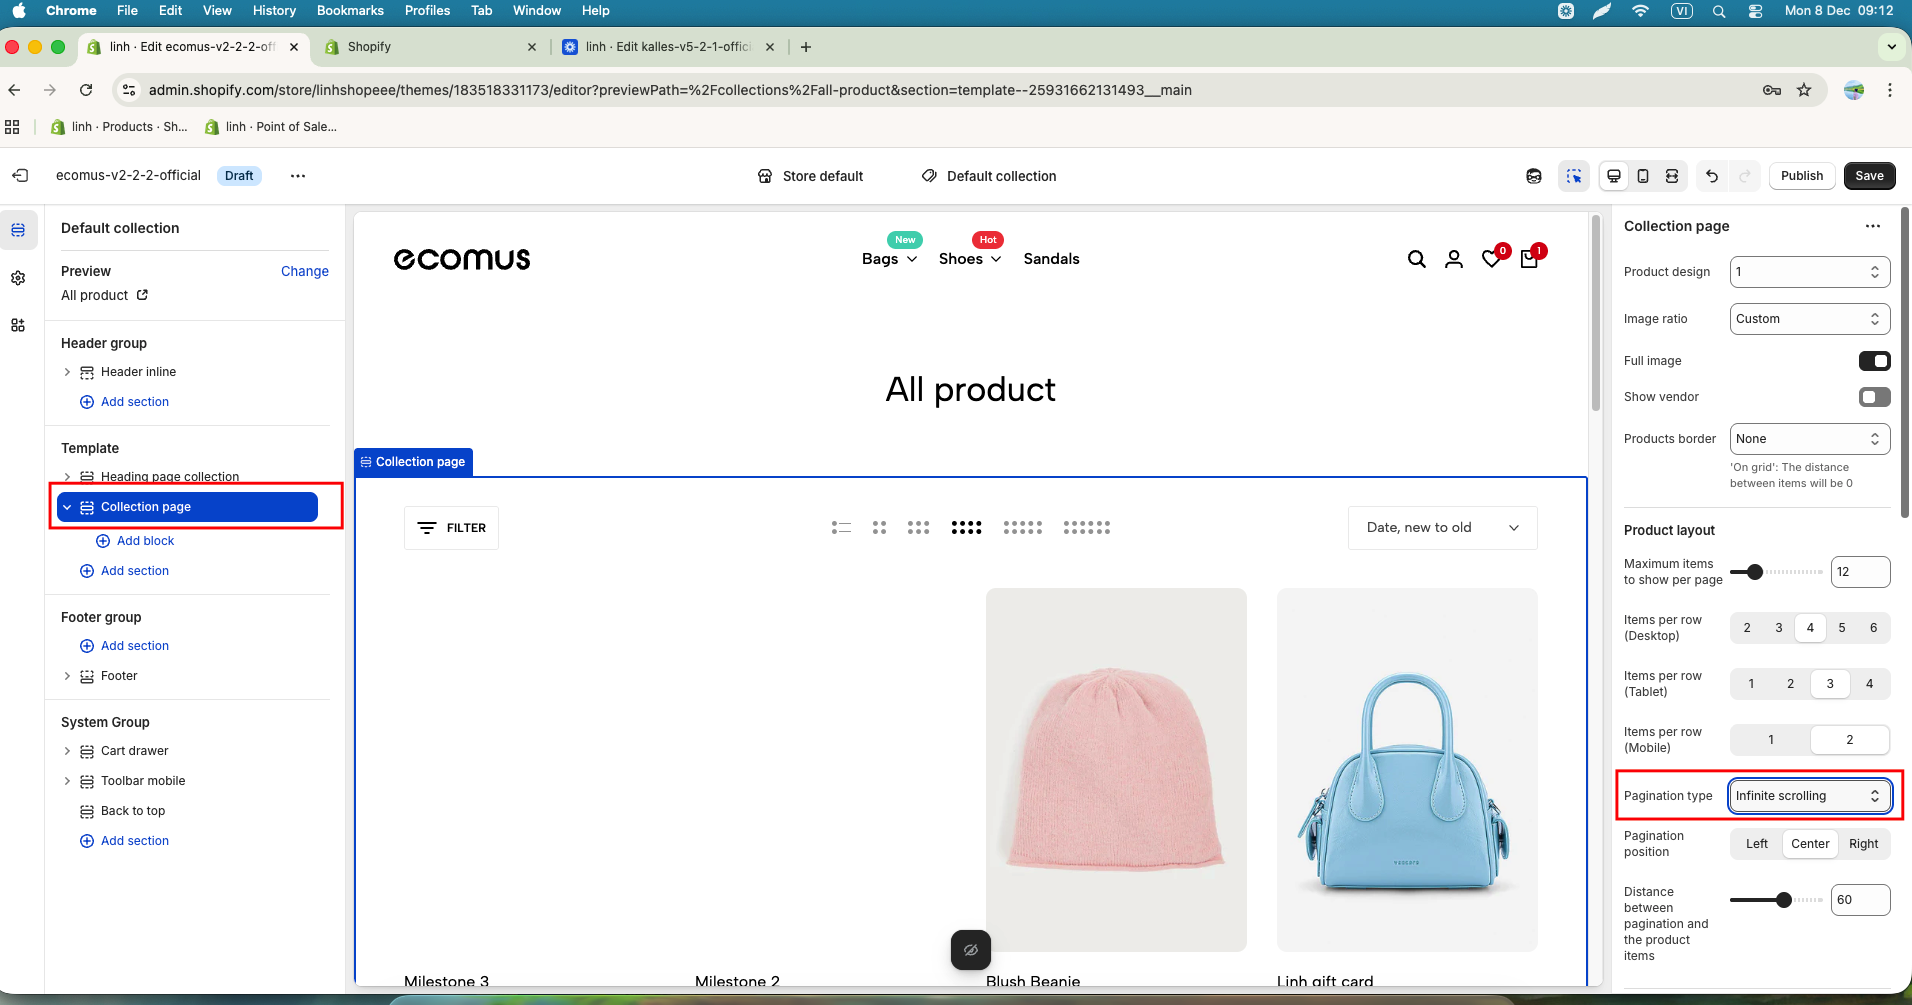Expand the Header inline section

point(67,372)
